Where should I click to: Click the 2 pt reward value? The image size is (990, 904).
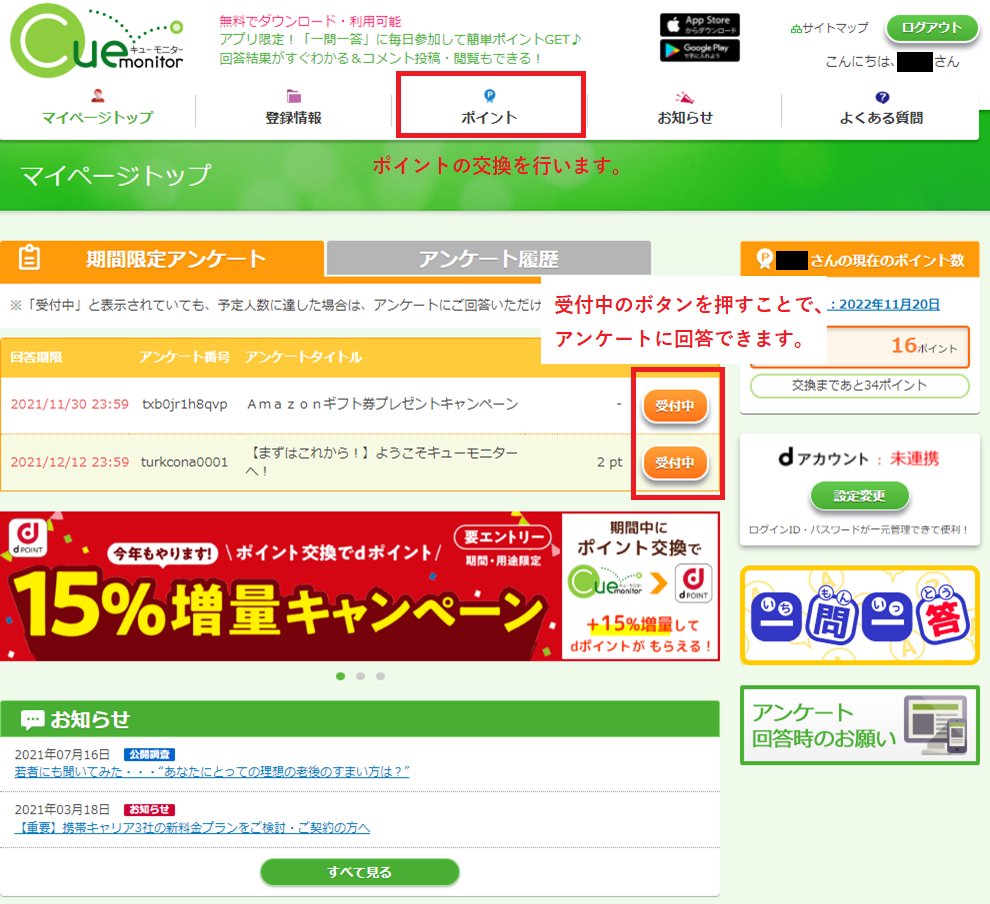609,462
